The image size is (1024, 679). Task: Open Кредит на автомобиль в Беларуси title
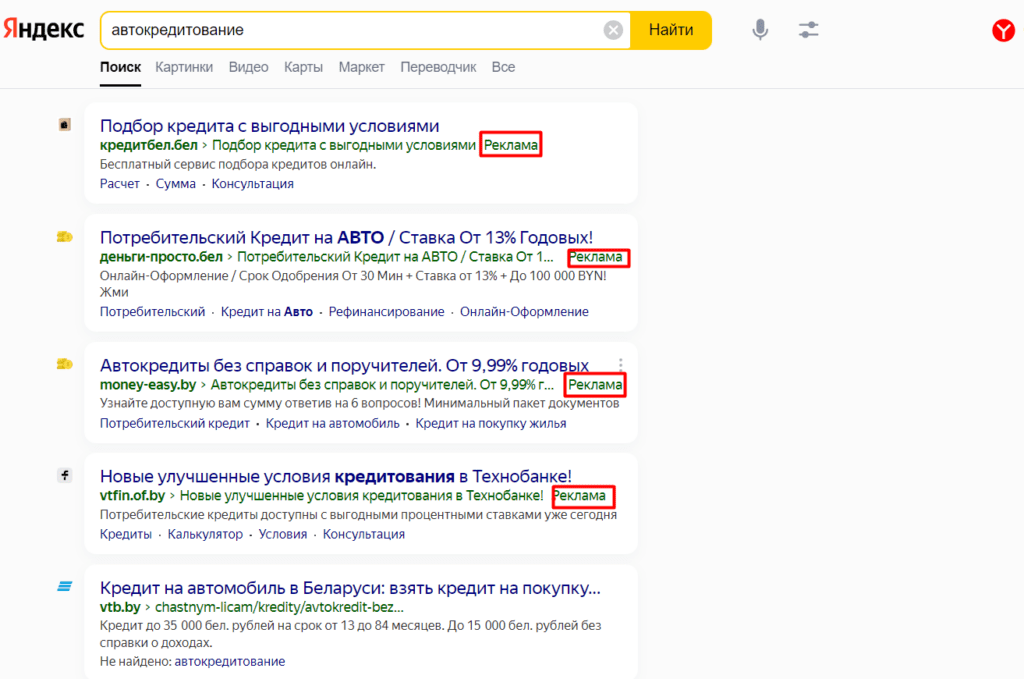tap(350, 588)
